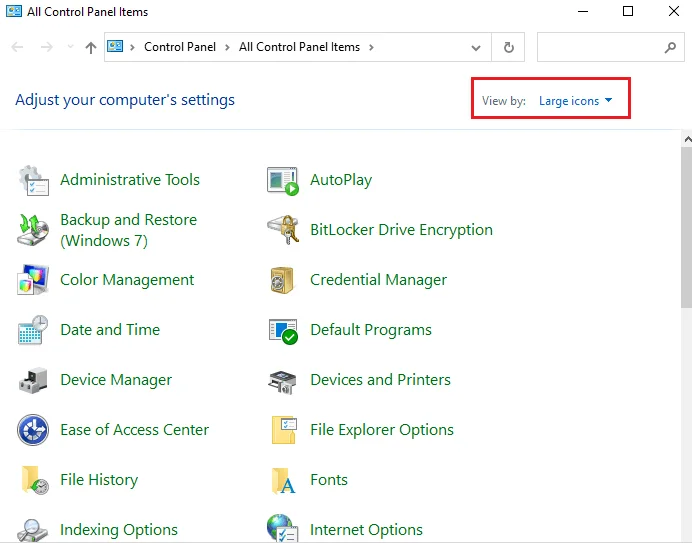This screenshot has width=692, height=543.
Task: Open the Administrative Tools icon
Action: coord(34,181)
